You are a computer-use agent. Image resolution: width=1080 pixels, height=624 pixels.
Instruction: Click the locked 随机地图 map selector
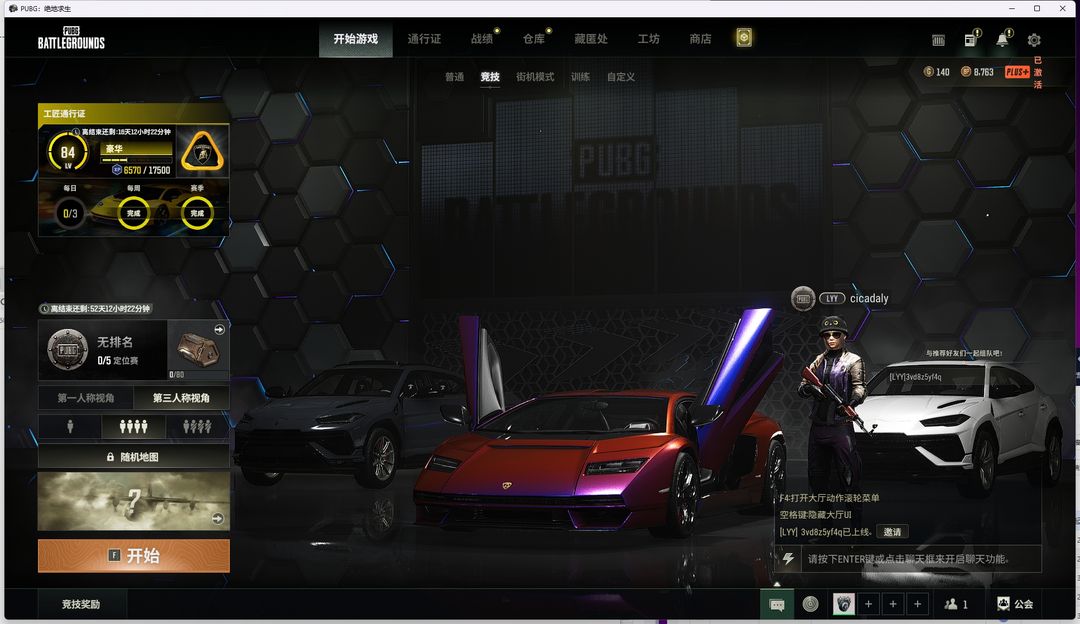(134, 457)
